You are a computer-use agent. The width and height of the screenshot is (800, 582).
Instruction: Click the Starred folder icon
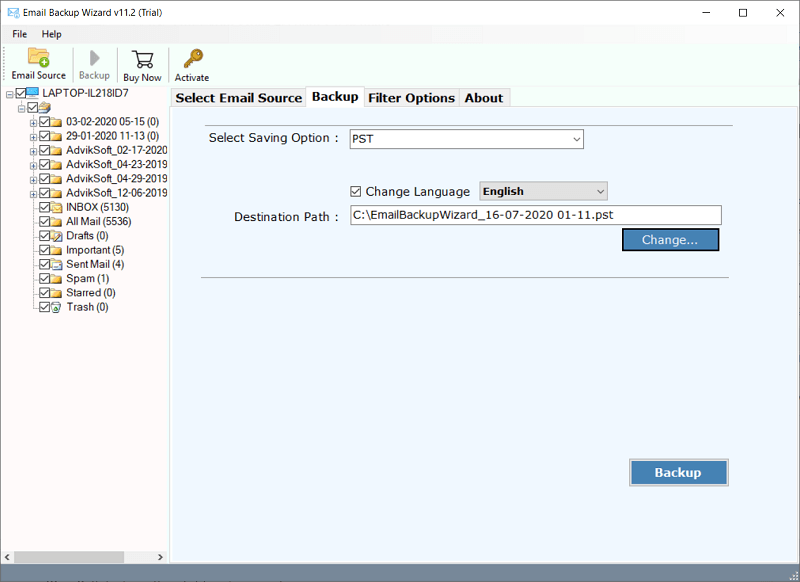point(57,293)
